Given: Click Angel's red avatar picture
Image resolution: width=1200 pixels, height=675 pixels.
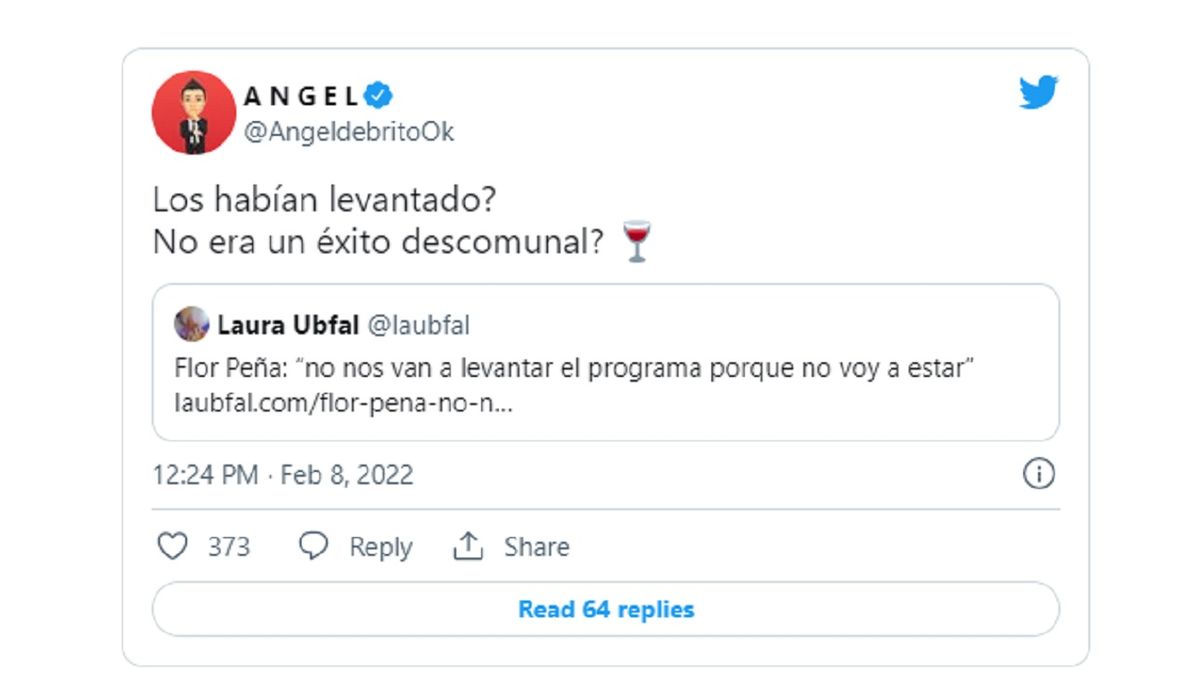Looking at the screenshot, I should click(x=194, y=112).
